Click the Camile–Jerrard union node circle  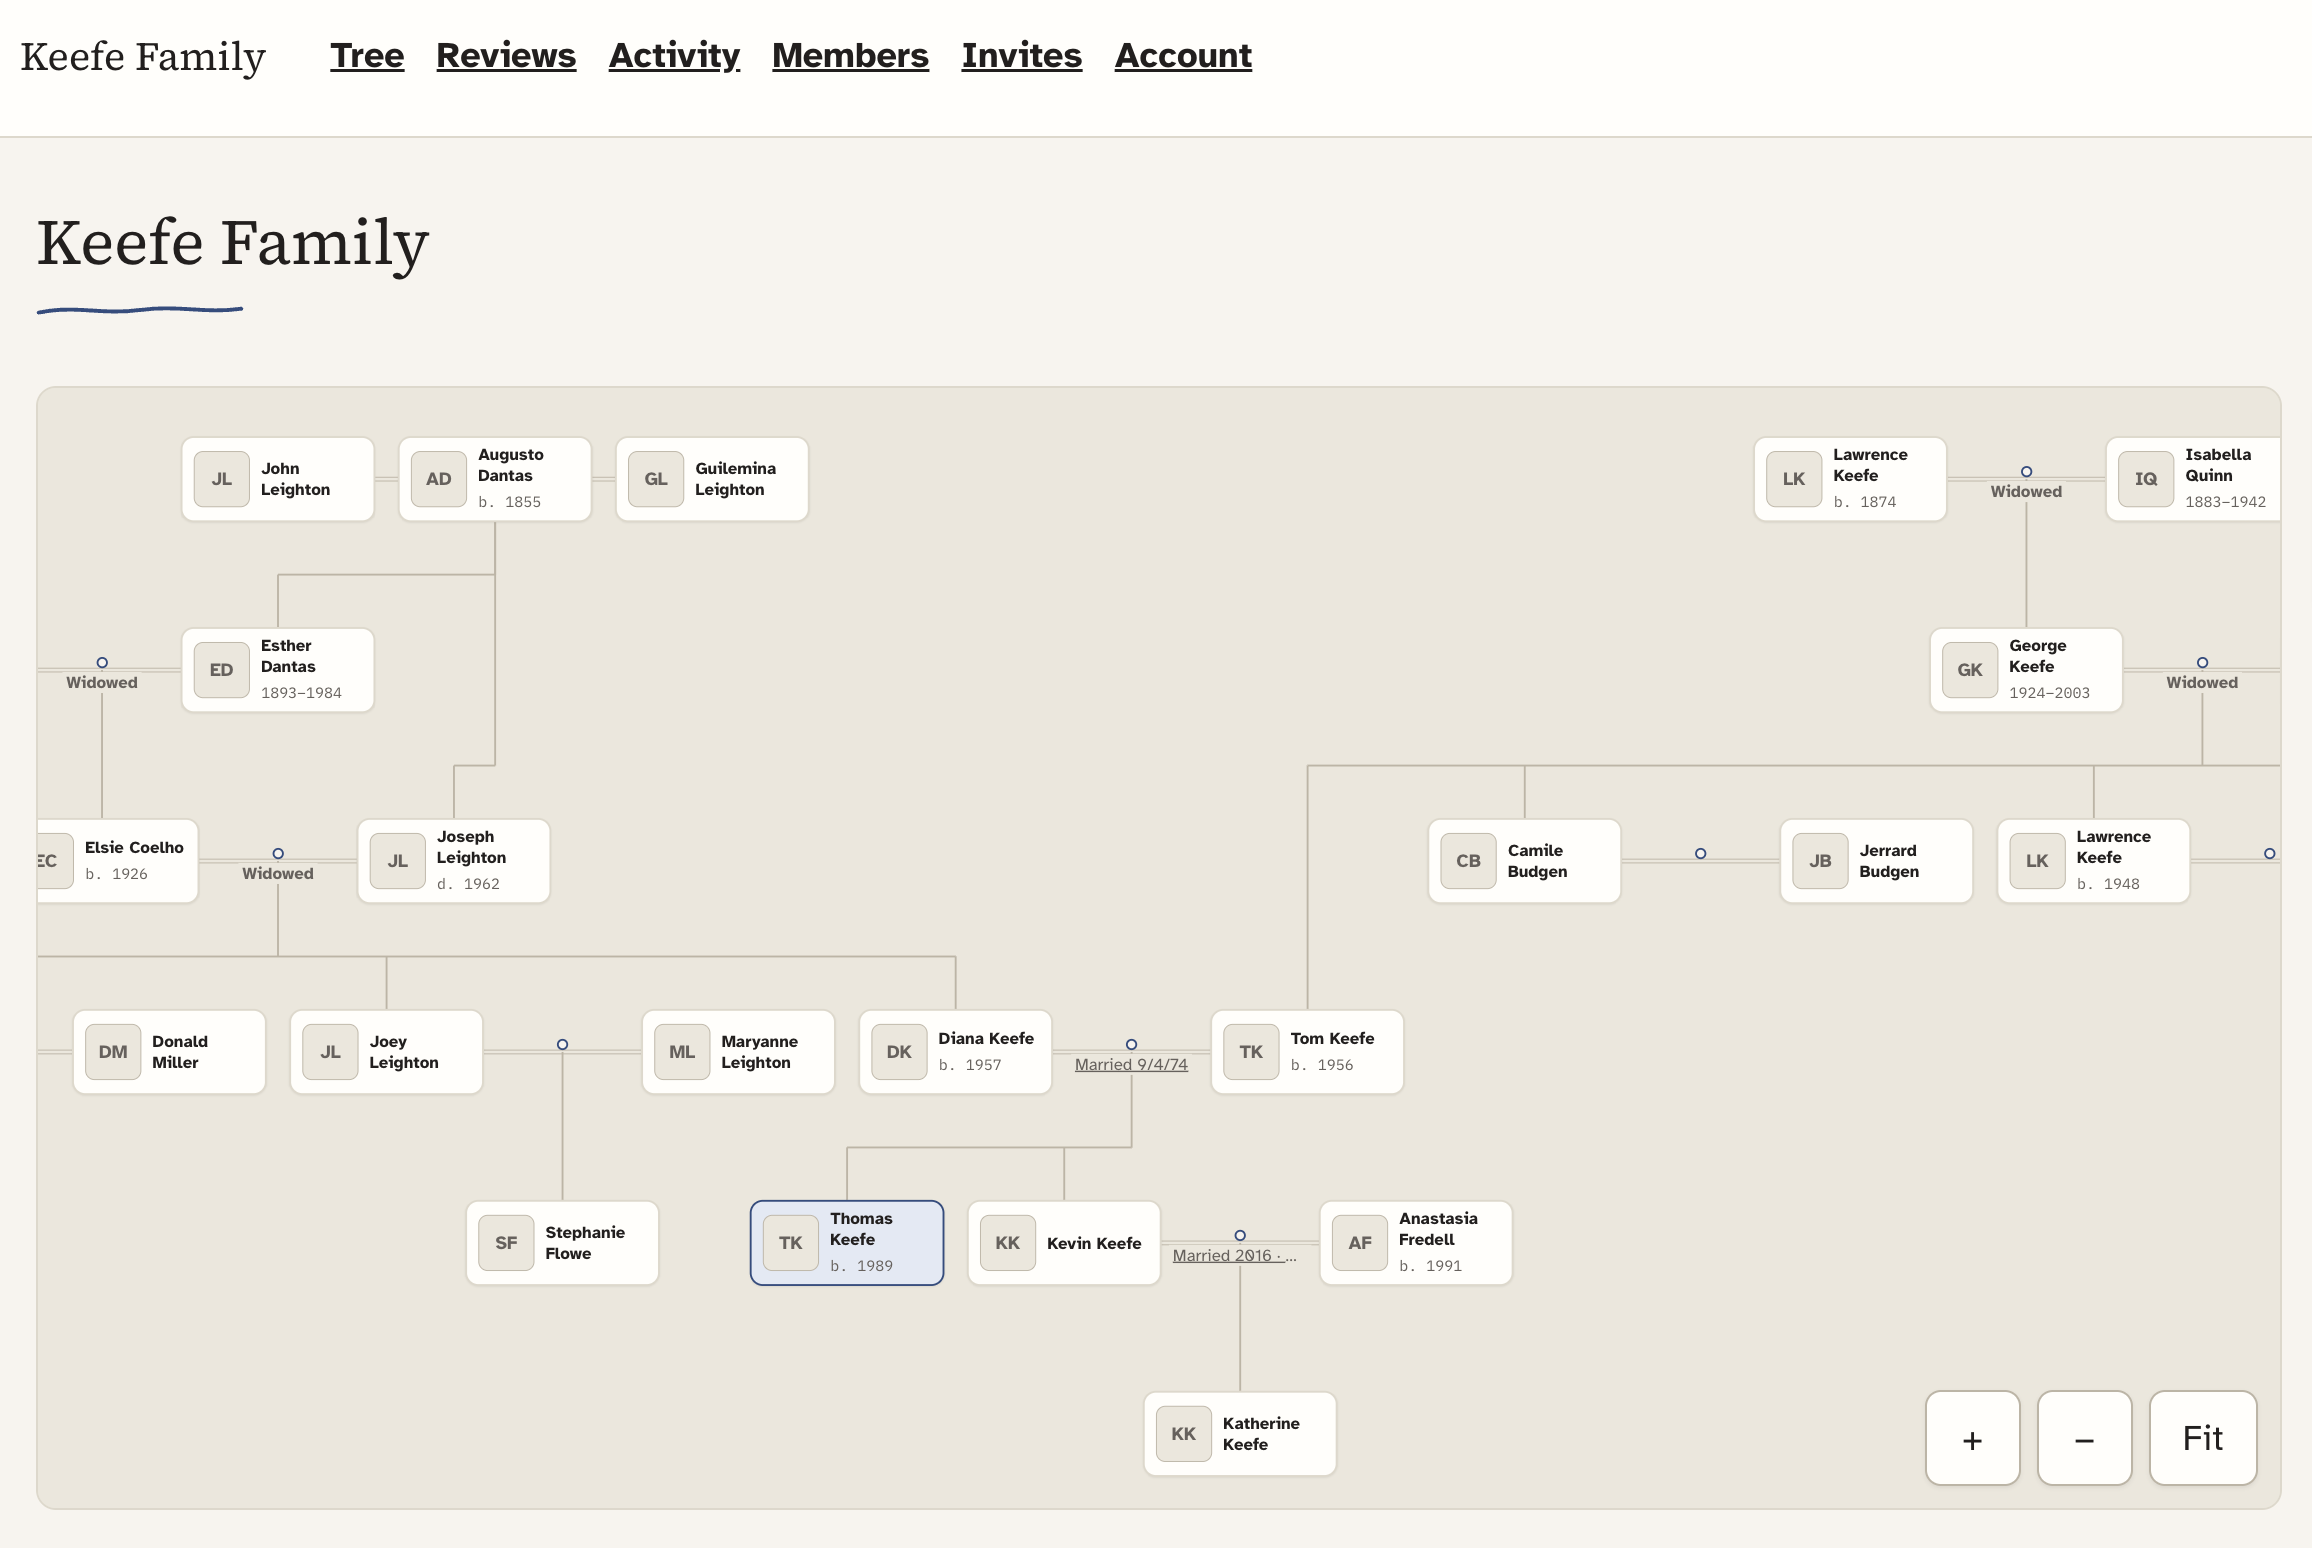tap(1700, 853)
